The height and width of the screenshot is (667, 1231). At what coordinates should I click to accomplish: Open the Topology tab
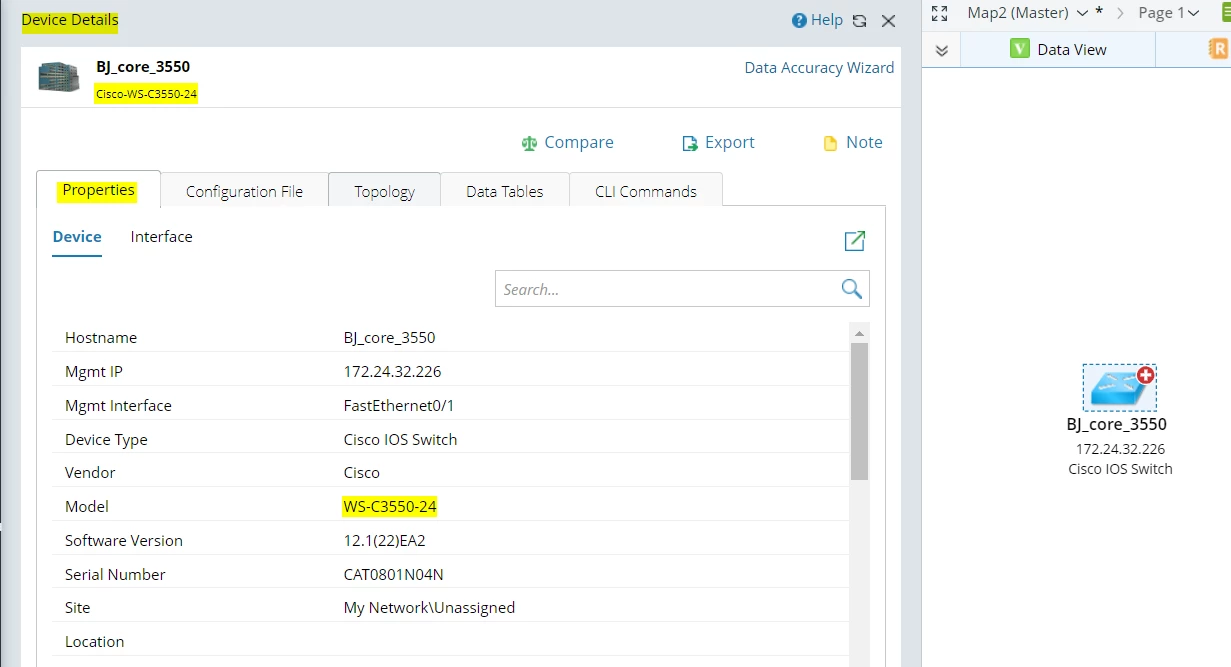384,191
